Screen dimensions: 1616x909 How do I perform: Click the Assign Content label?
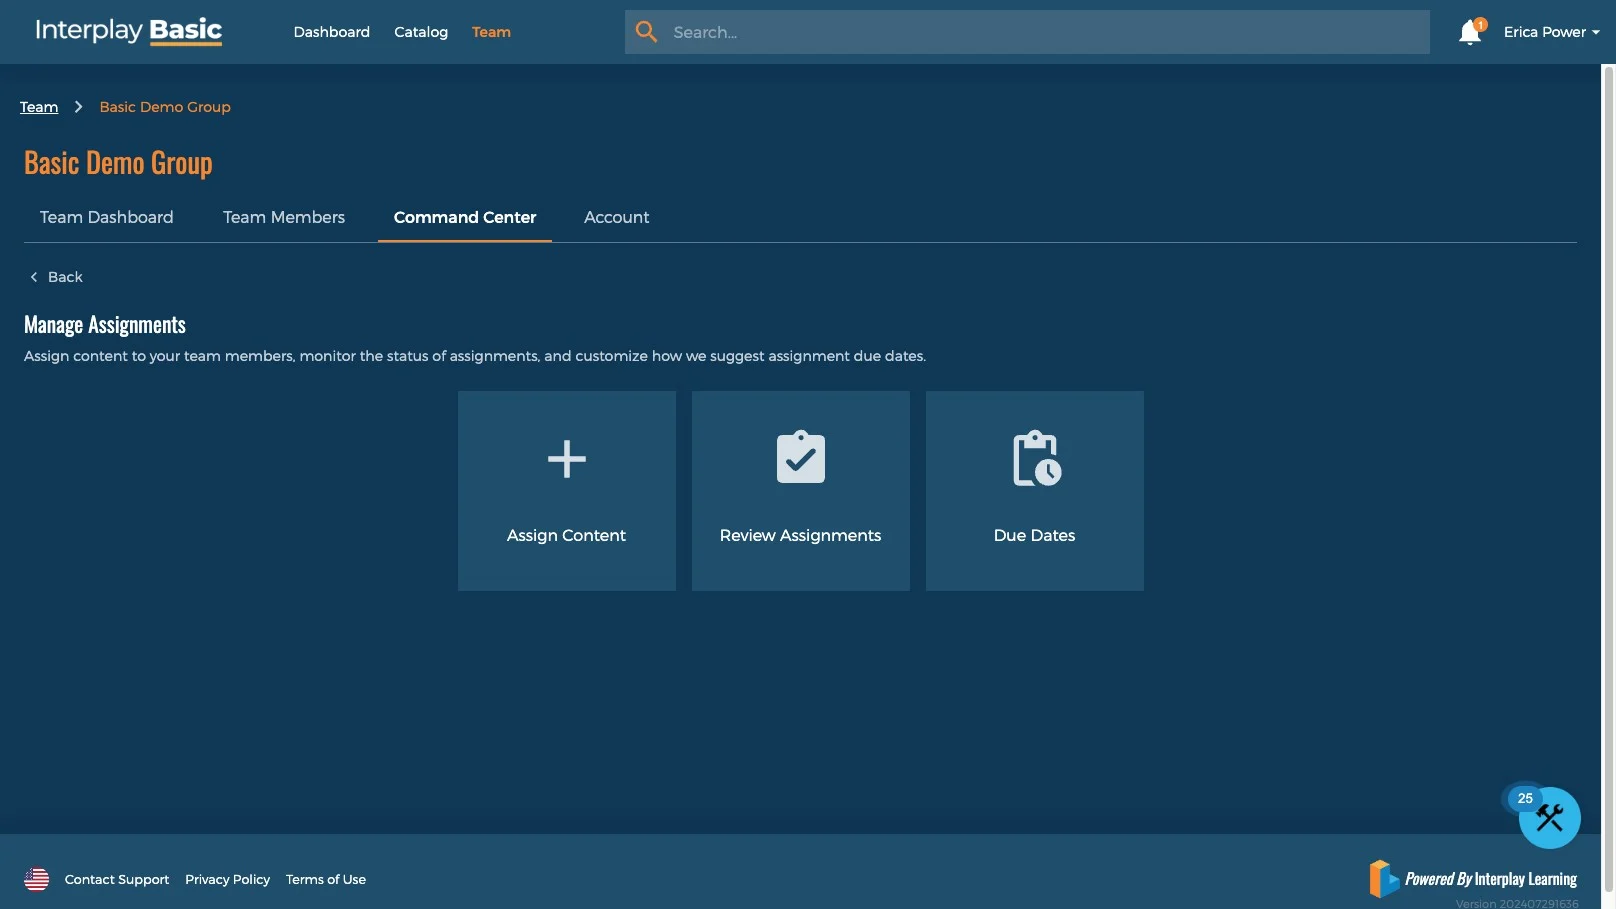(x=567, y=535)
